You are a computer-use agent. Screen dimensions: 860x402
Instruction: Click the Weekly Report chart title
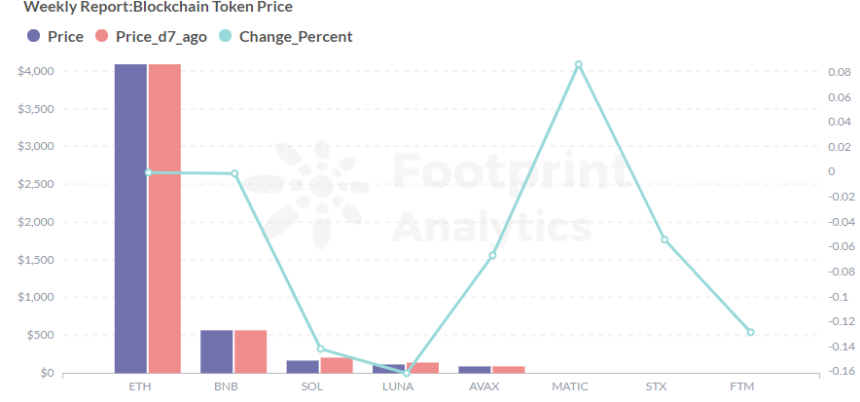coord(158,7)
